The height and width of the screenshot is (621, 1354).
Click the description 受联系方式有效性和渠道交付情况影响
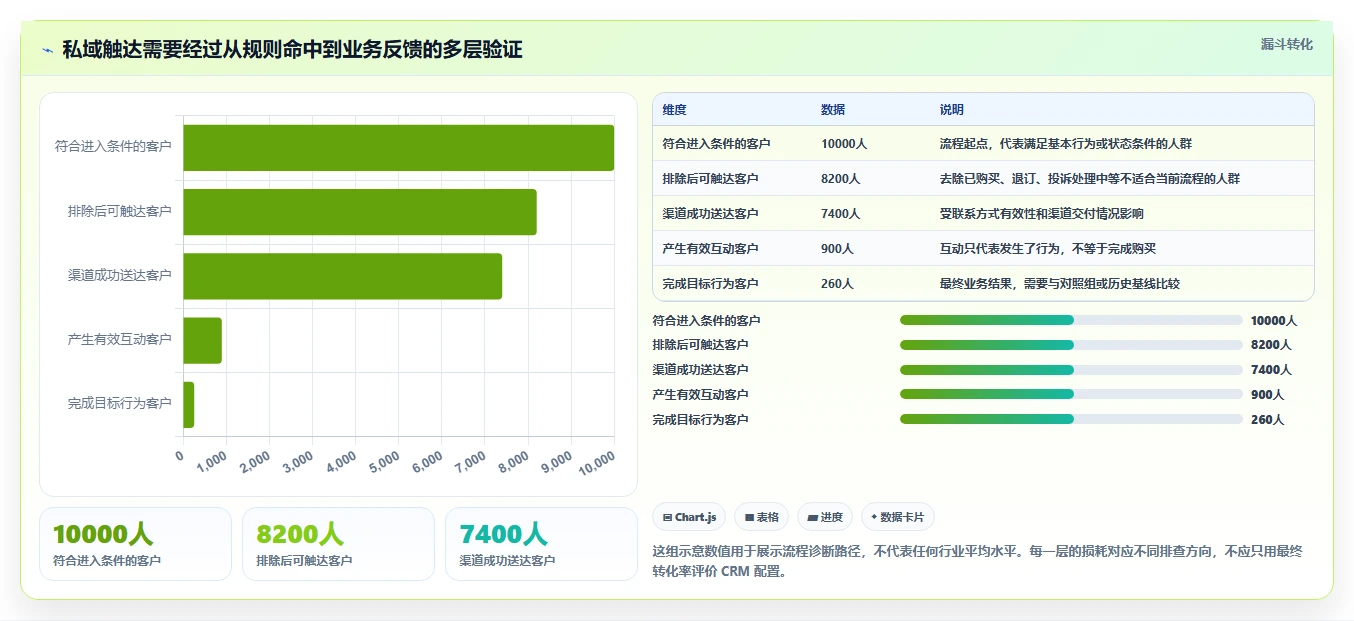click(1041, 214)
